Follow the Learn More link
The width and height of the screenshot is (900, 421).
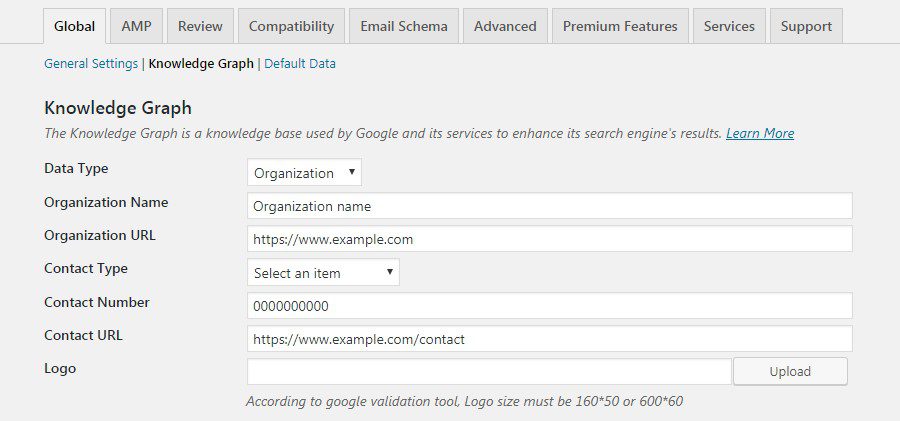(x=760, y=134)
